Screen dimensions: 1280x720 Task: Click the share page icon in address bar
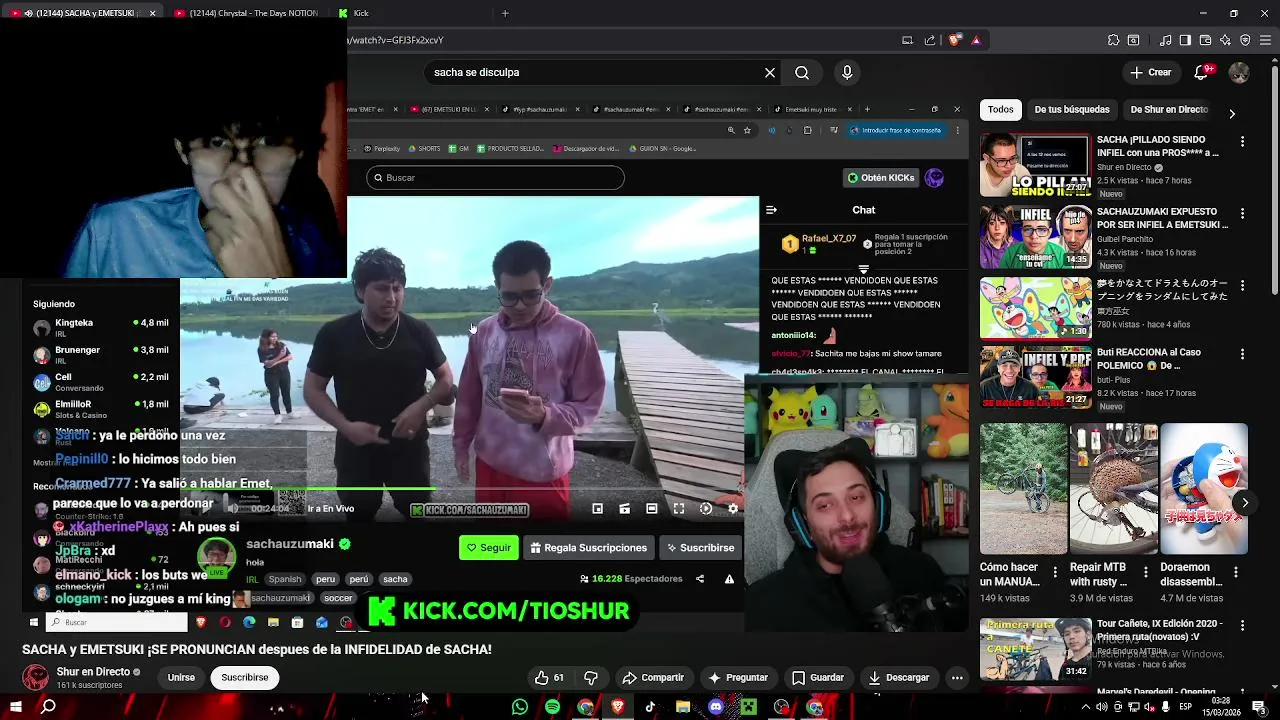[x=930, y=40]
